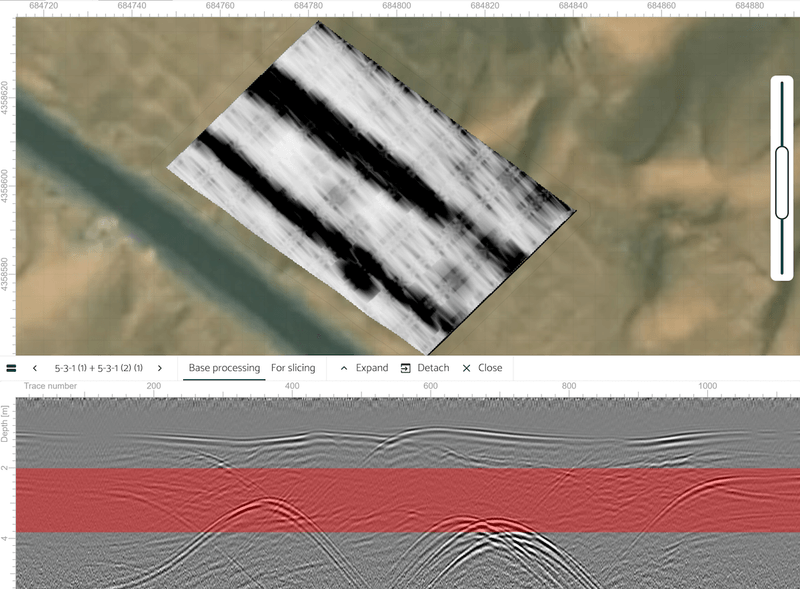
Task: Go to next profile with right chevron
Action: point(160,368)
